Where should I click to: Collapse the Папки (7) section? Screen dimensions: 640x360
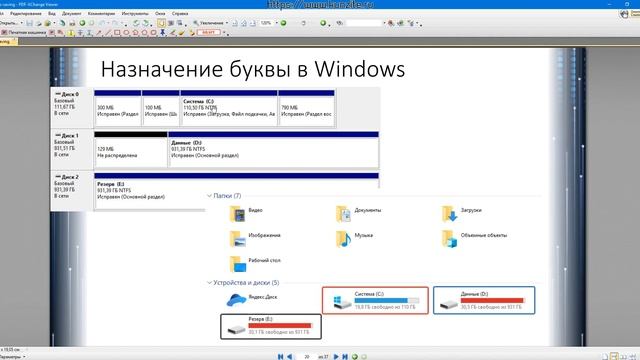209,196
